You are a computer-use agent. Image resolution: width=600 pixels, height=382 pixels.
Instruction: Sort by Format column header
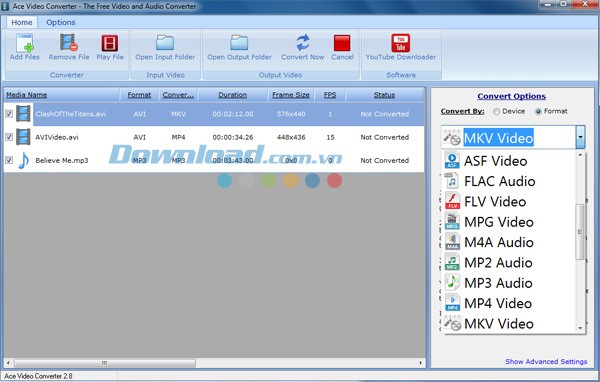(x=139, y=95)
